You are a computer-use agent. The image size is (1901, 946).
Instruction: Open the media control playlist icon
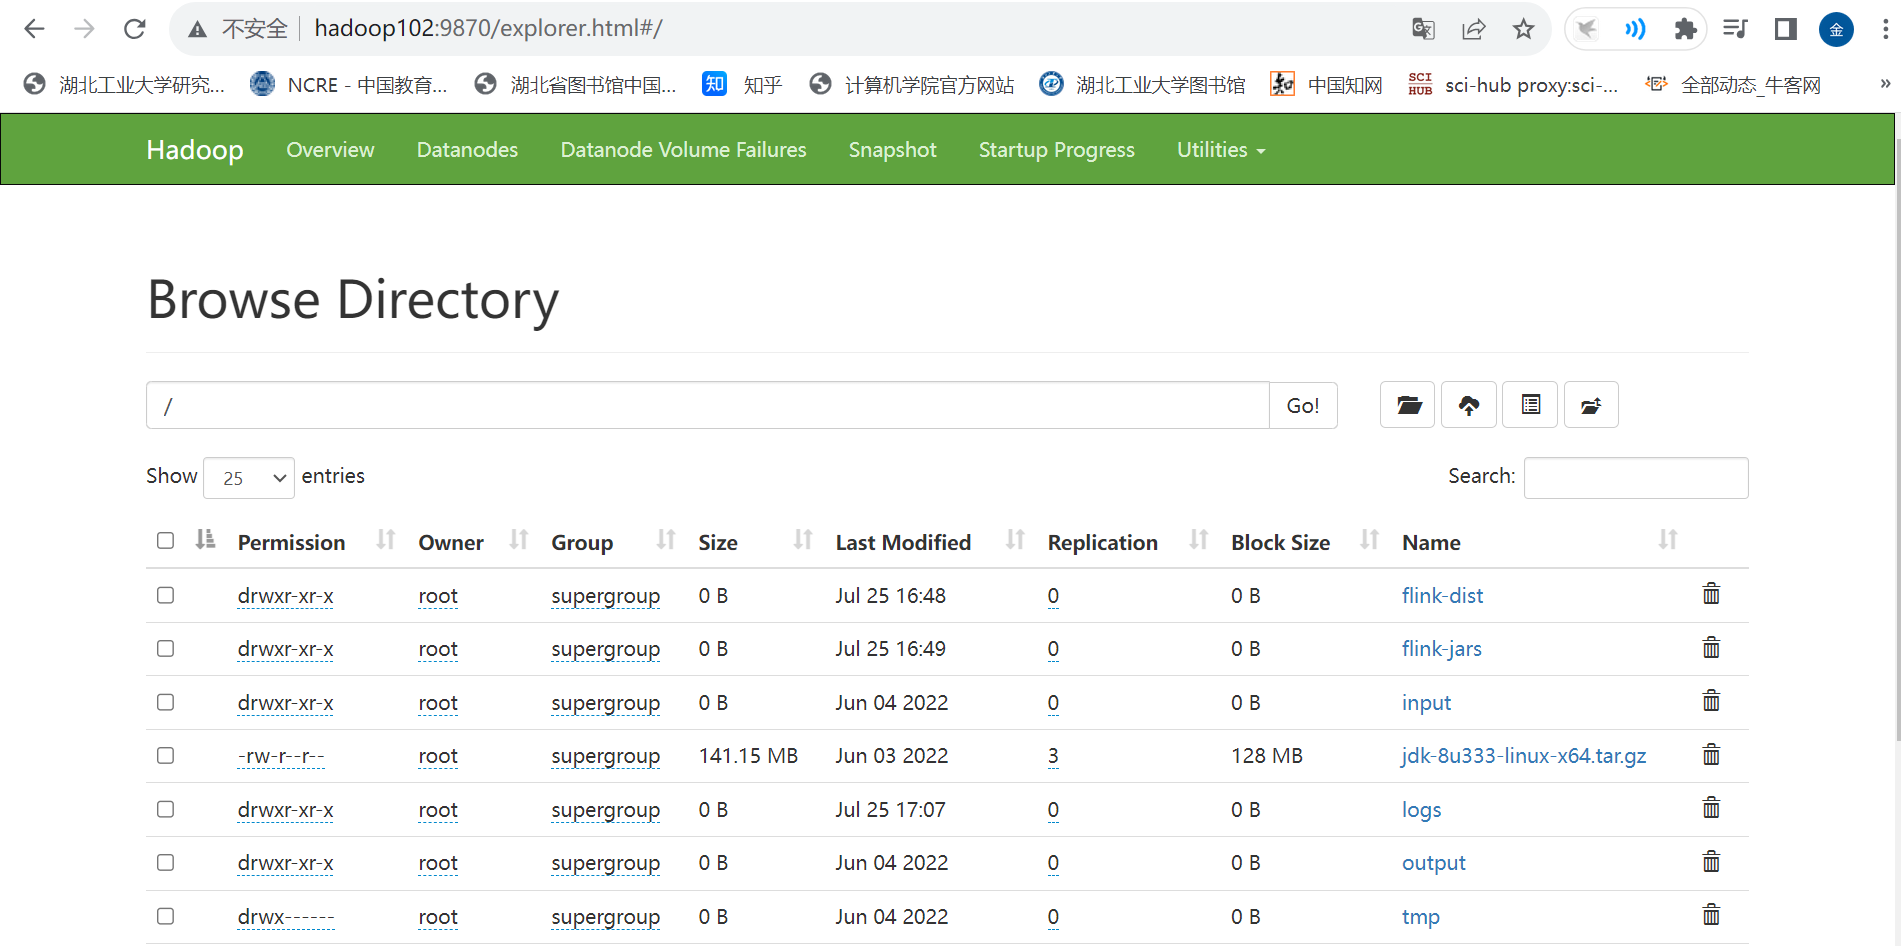1736,29
